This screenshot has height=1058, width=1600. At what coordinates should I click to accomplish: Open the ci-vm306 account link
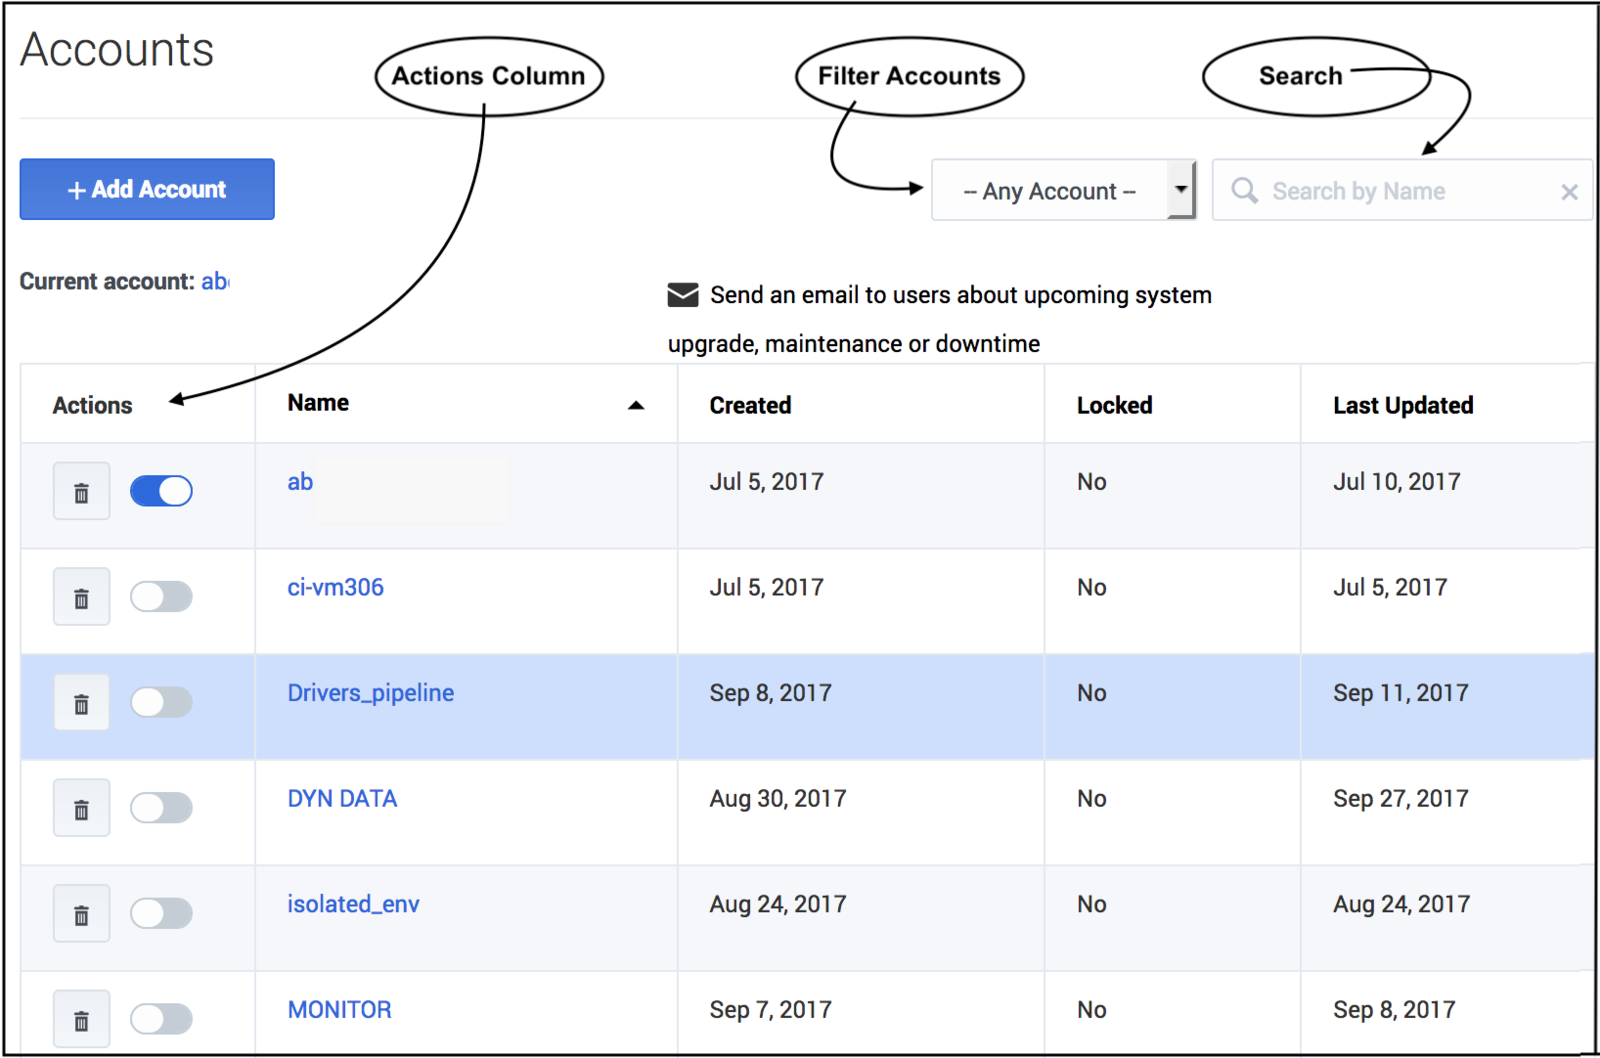click(335, 587)
